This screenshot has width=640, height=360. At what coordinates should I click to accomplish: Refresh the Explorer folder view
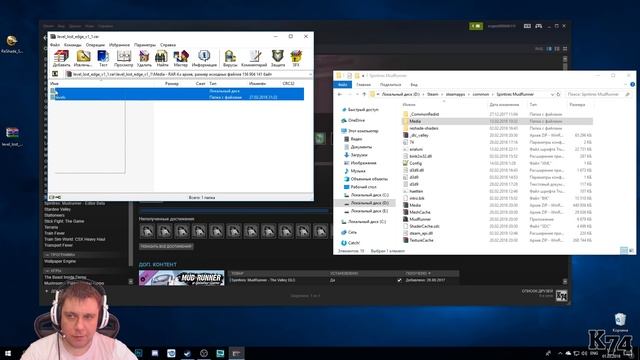[558, 94]
